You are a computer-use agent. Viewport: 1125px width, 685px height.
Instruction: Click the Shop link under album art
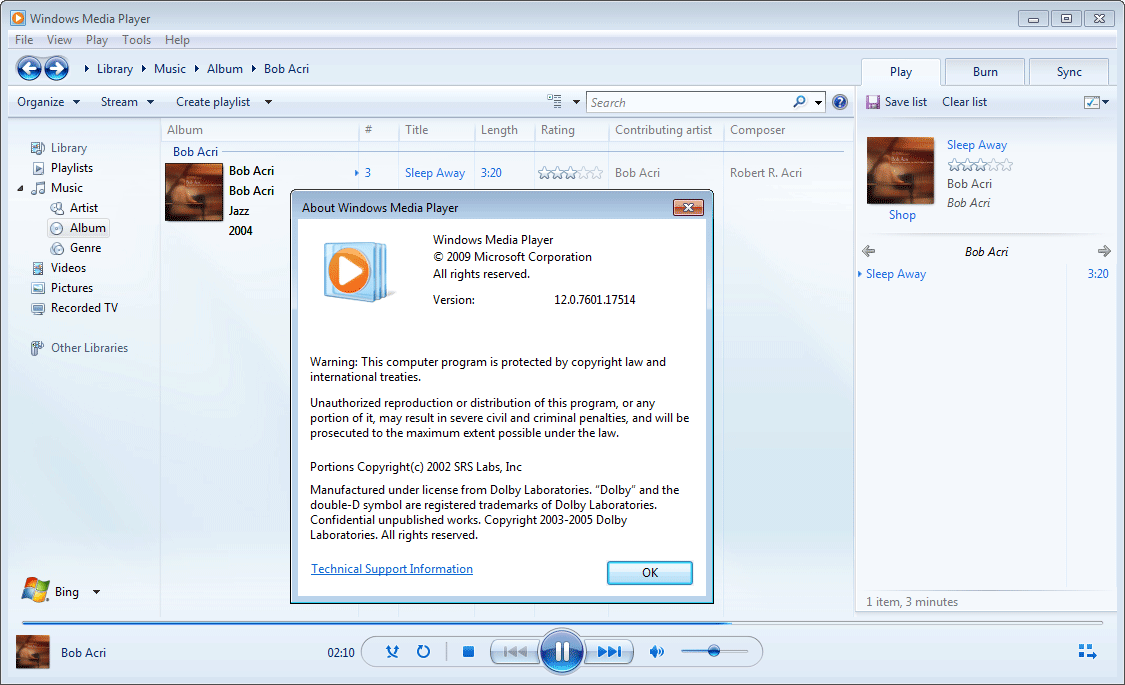[902, 214]
